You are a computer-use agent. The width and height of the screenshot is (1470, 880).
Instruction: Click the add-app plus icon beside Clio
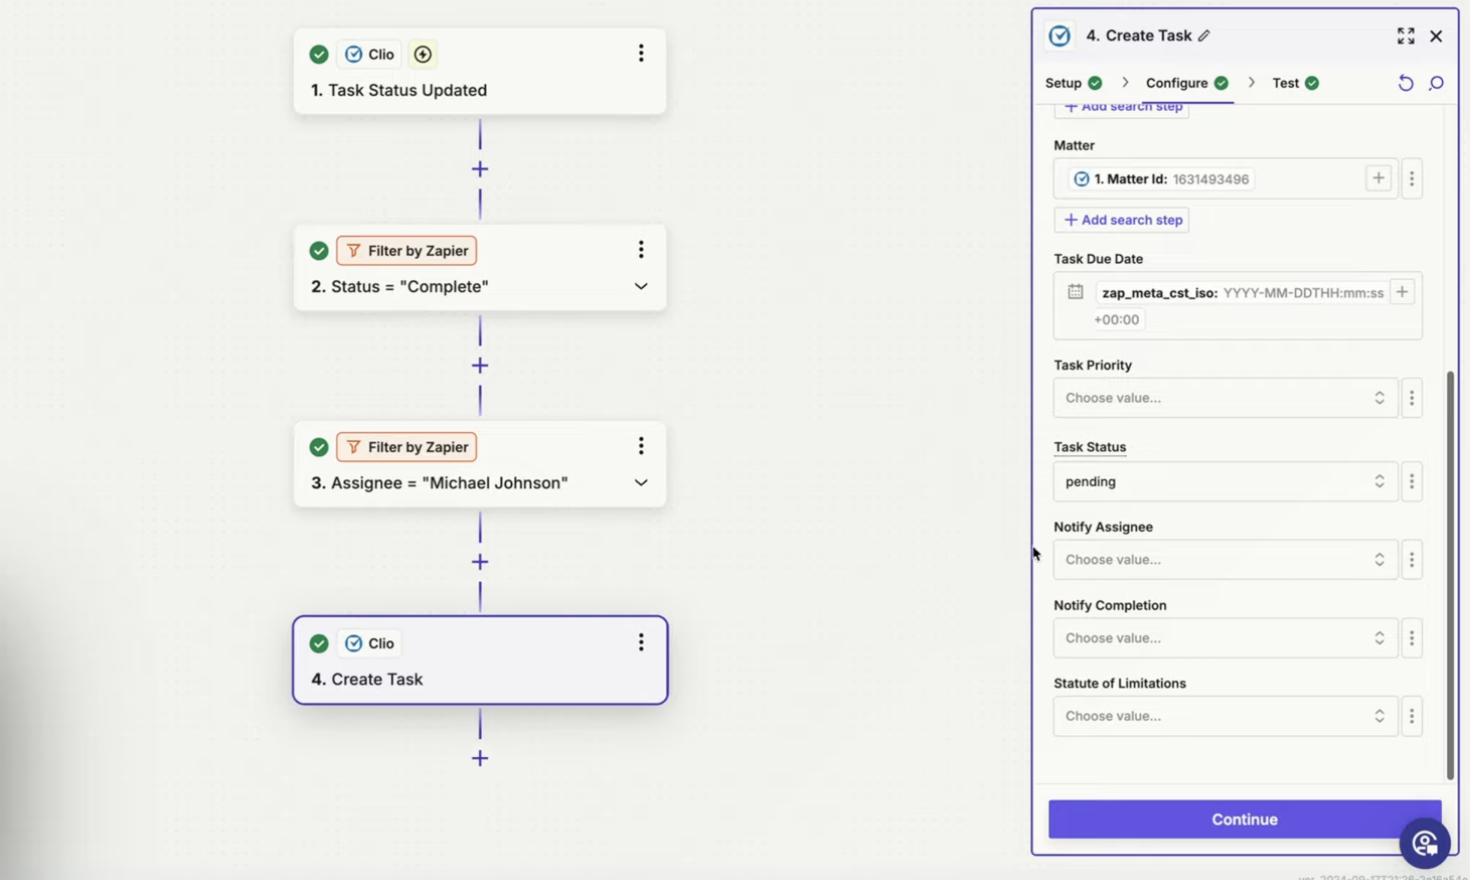click(x=422, y=54)
